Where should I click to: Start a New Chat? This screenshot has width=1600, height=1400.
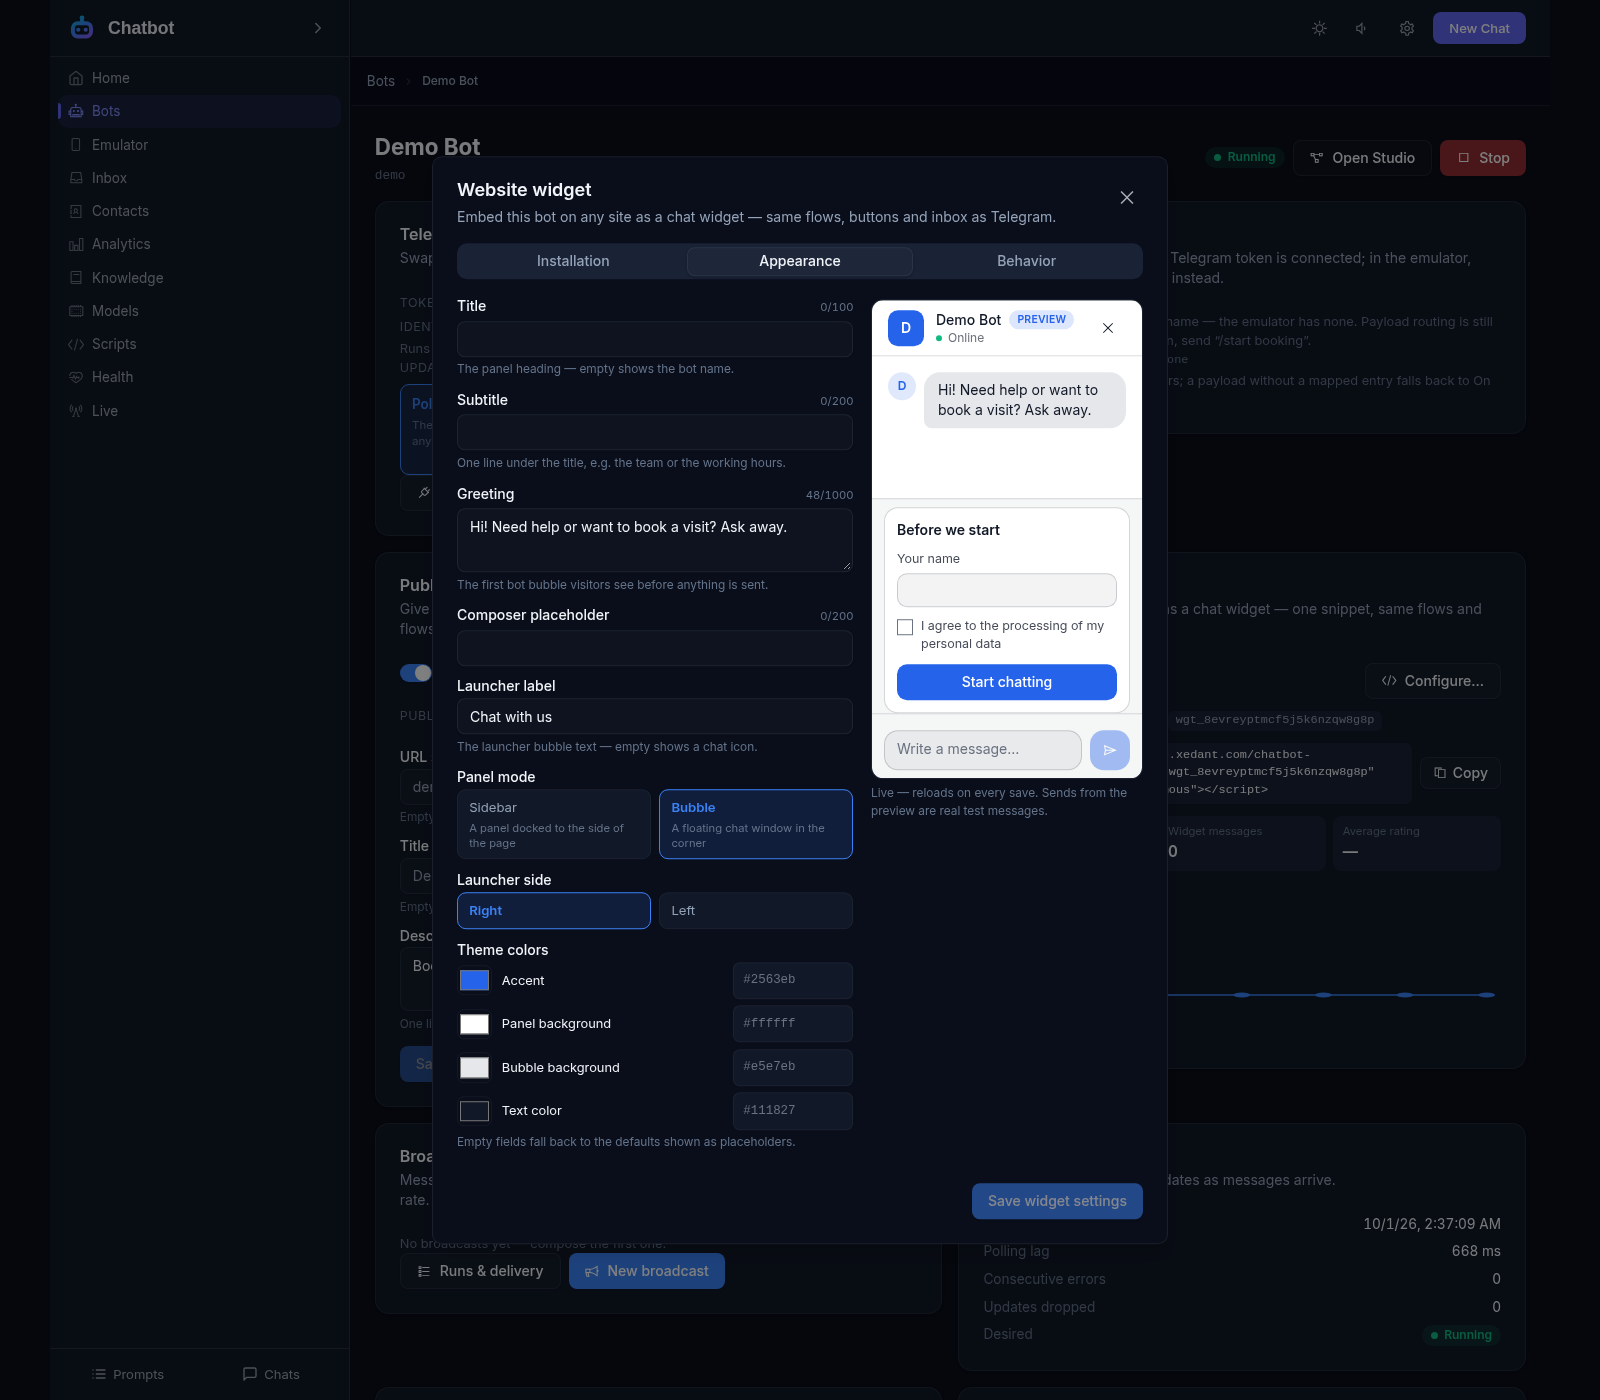[x=1479, y=28]
